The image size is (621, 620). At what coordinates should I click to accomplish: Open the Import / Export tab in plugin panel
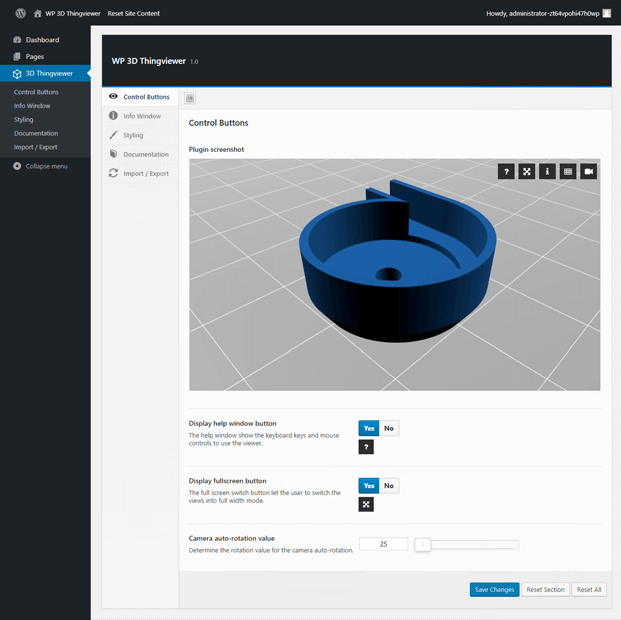coord(140,174)
